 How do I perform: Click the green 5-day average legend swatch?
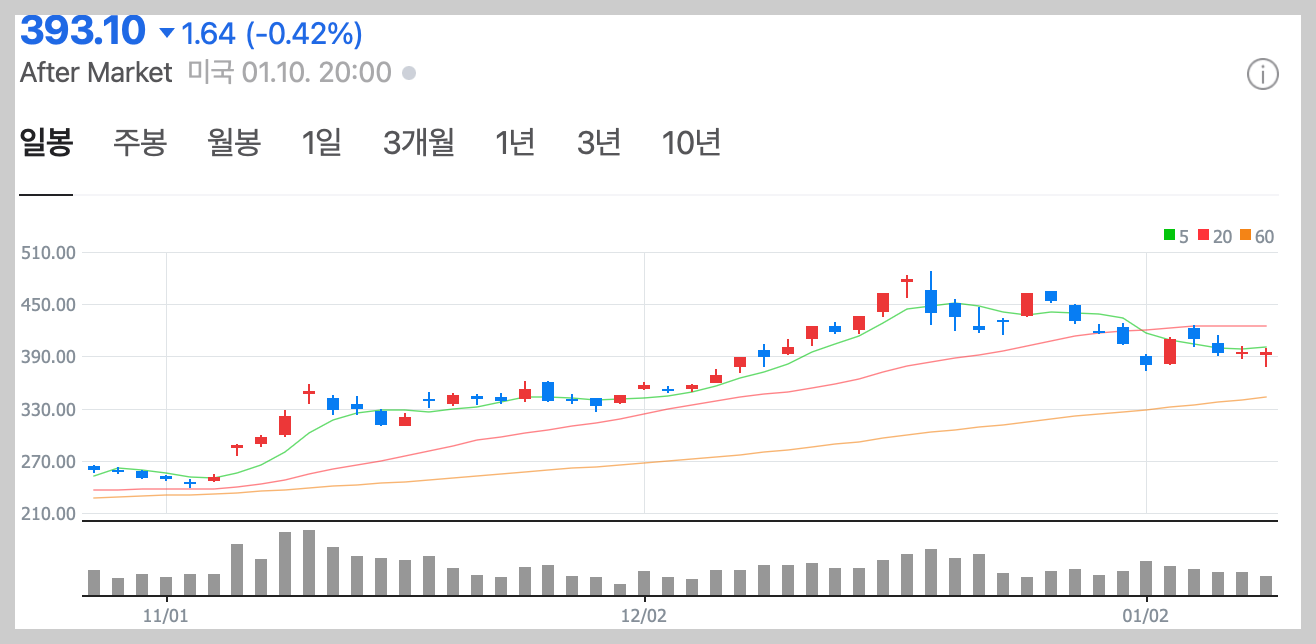[x=1169, y=236]
